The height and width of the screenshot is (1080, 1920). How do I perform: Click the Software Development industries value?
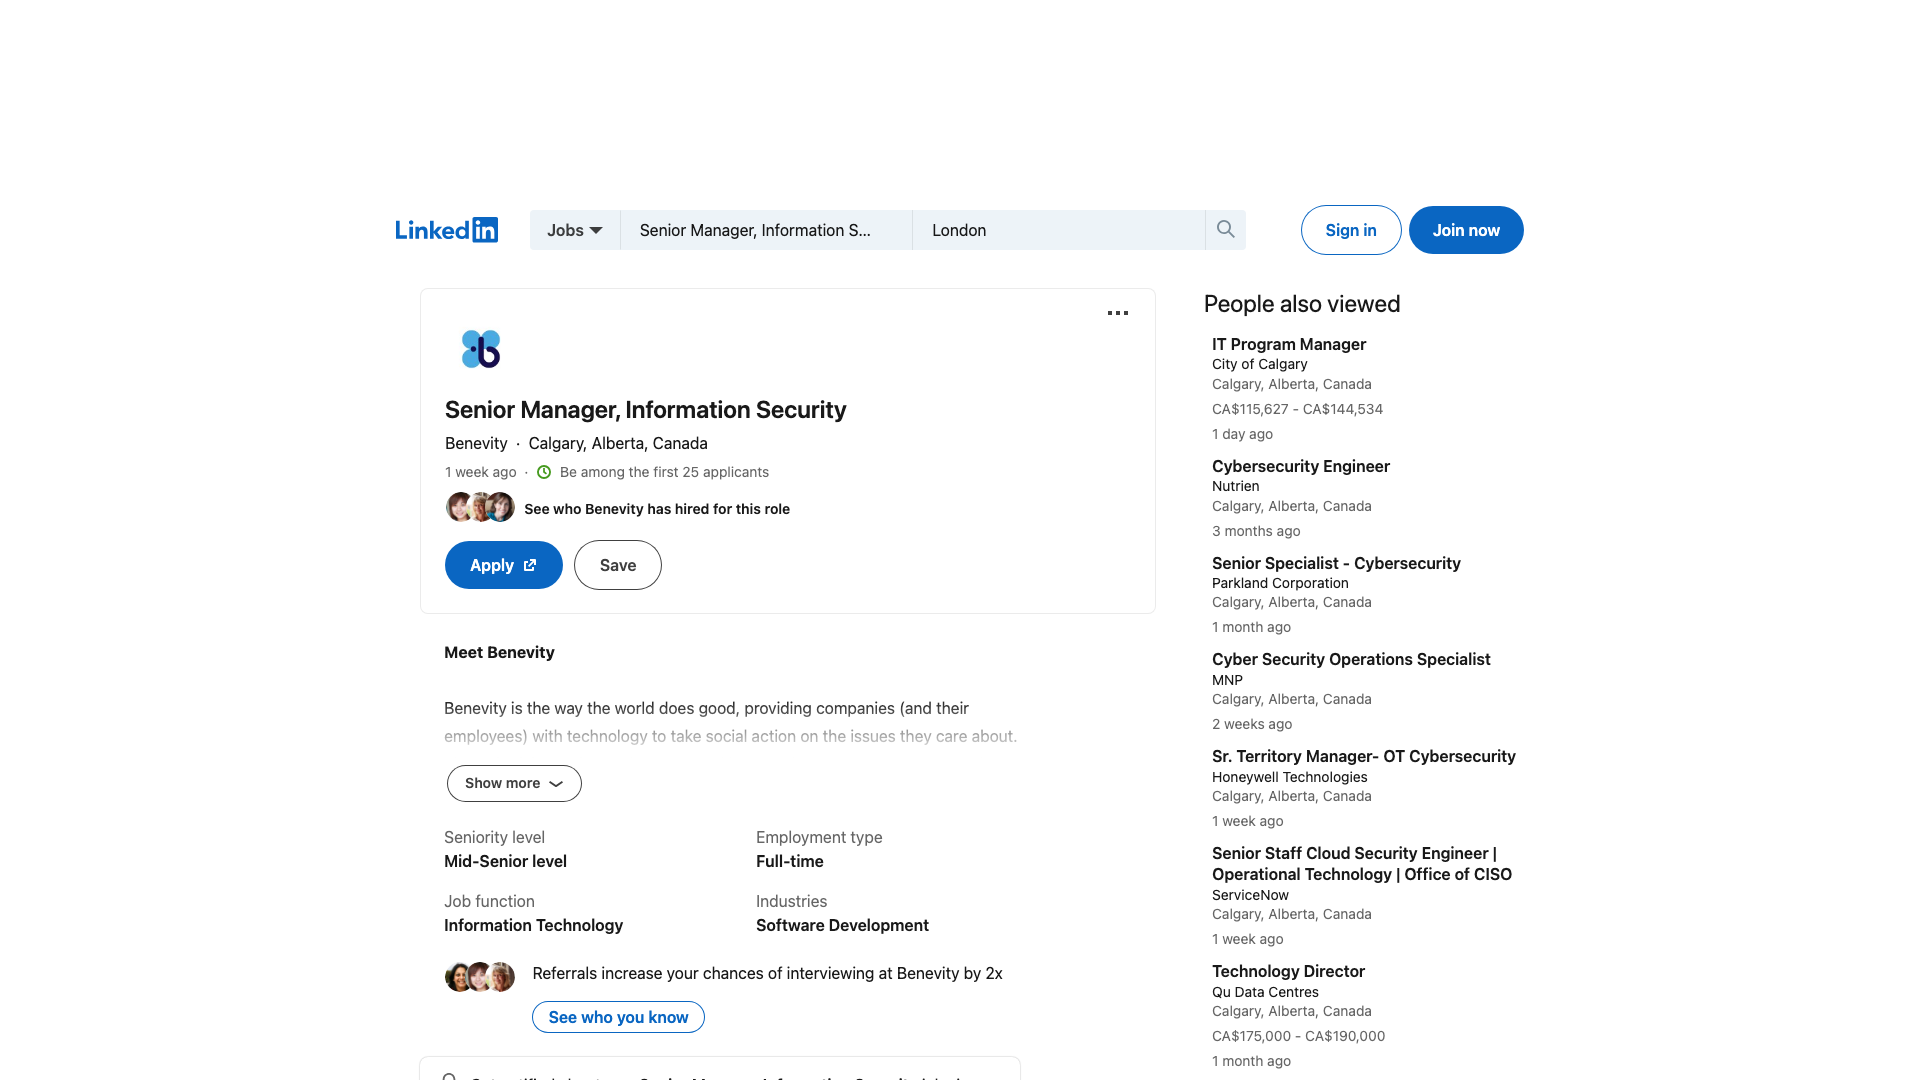842,925
